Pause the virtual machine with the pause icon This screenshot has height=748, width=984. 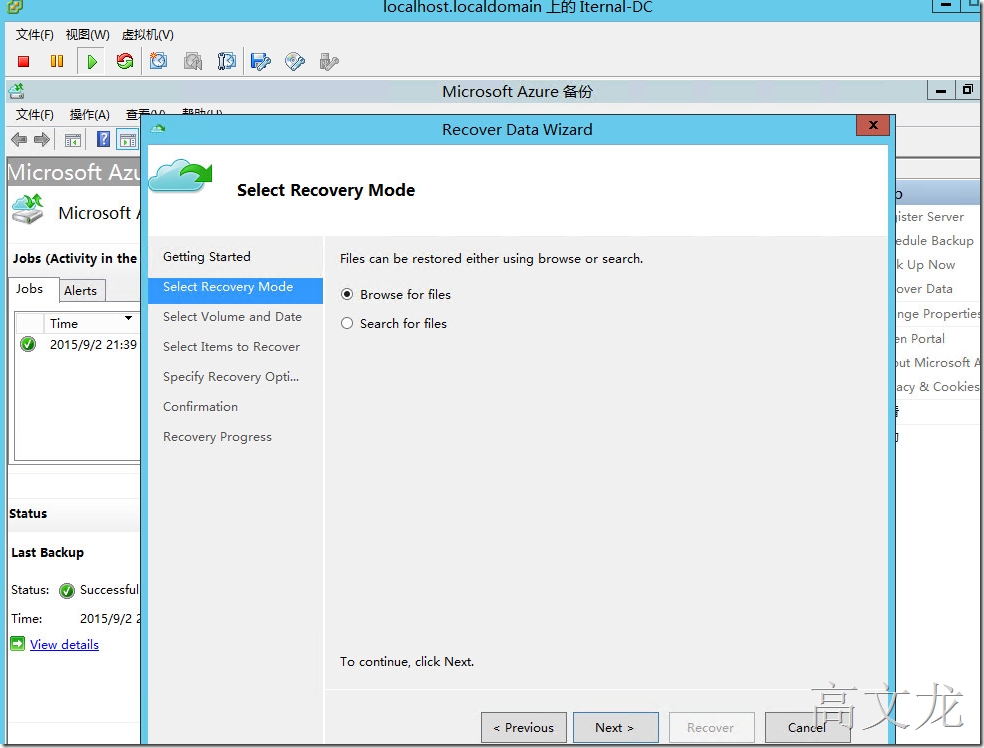pos(56,61)
